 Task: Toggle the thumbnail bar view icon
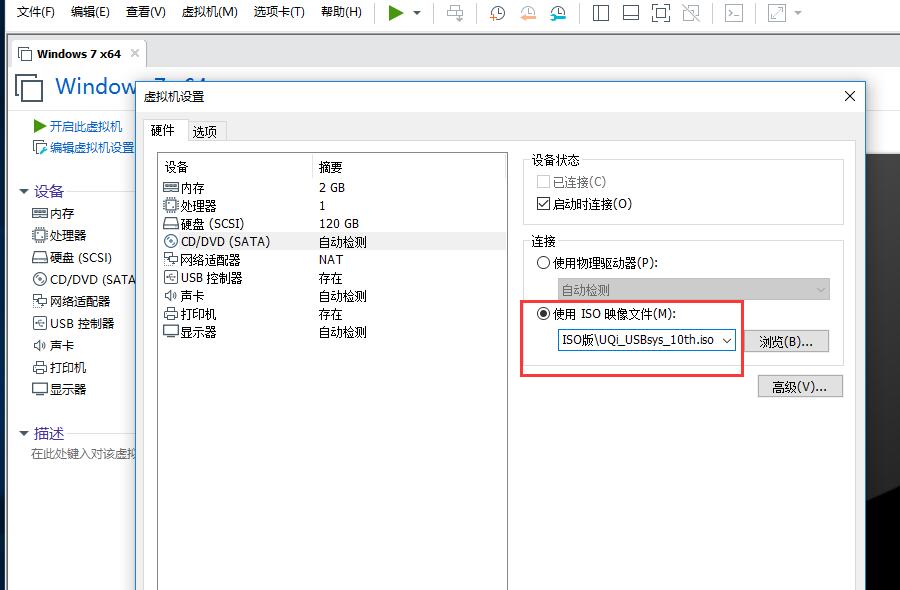pyautogui.click(x=631, y=13)
